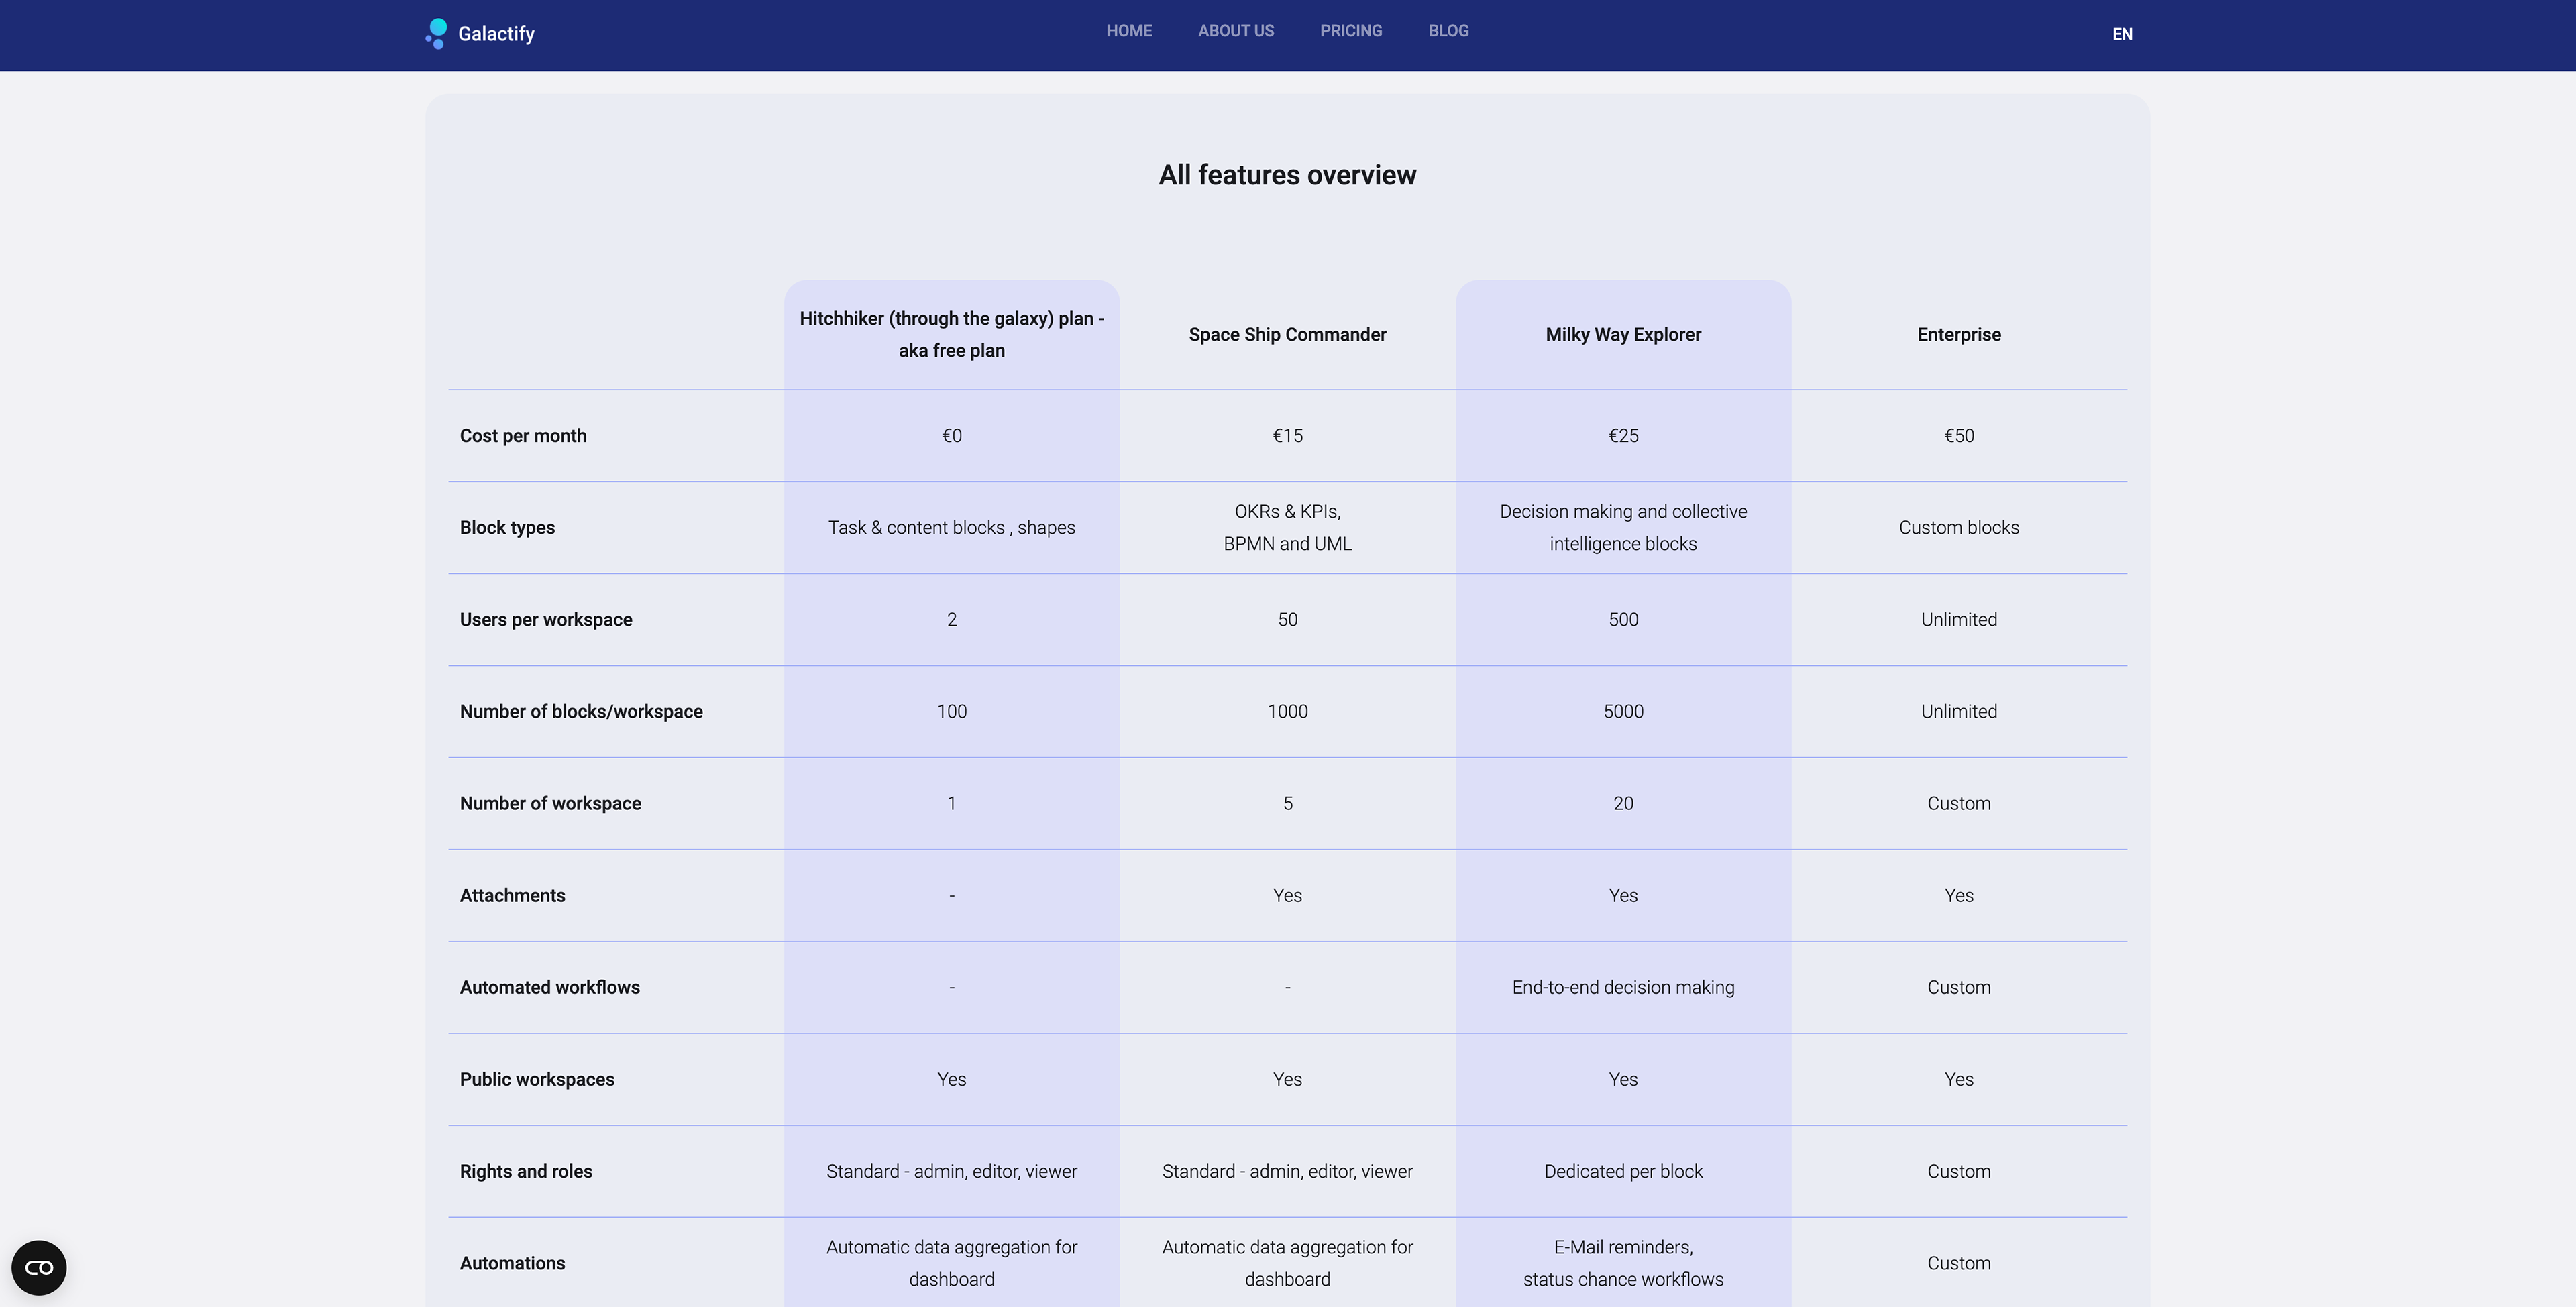Open the cookie settings round icon
Image resolution: width=2576 pixels, height=1307 pixels.
click(39, 1267)
